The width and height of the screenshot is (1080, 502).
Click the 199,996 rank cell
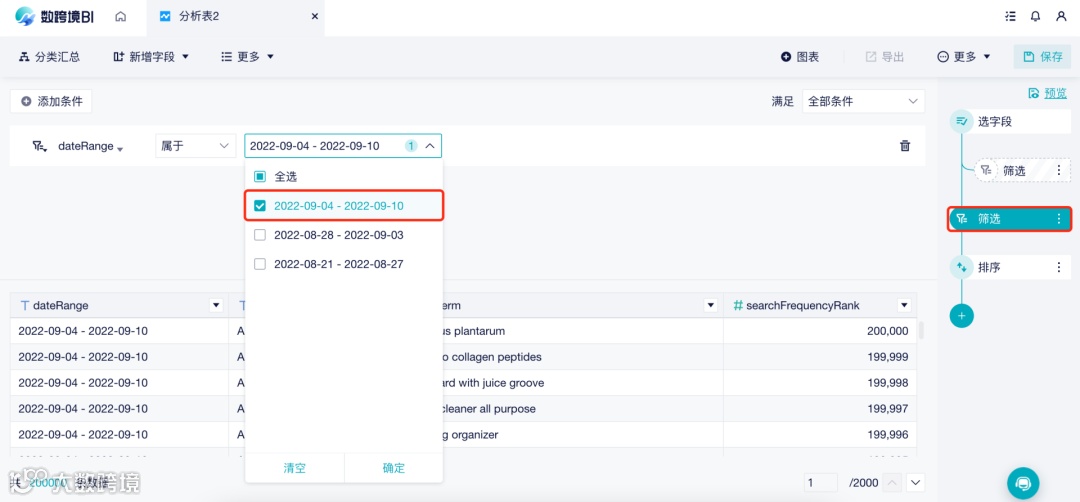point(820,435)
